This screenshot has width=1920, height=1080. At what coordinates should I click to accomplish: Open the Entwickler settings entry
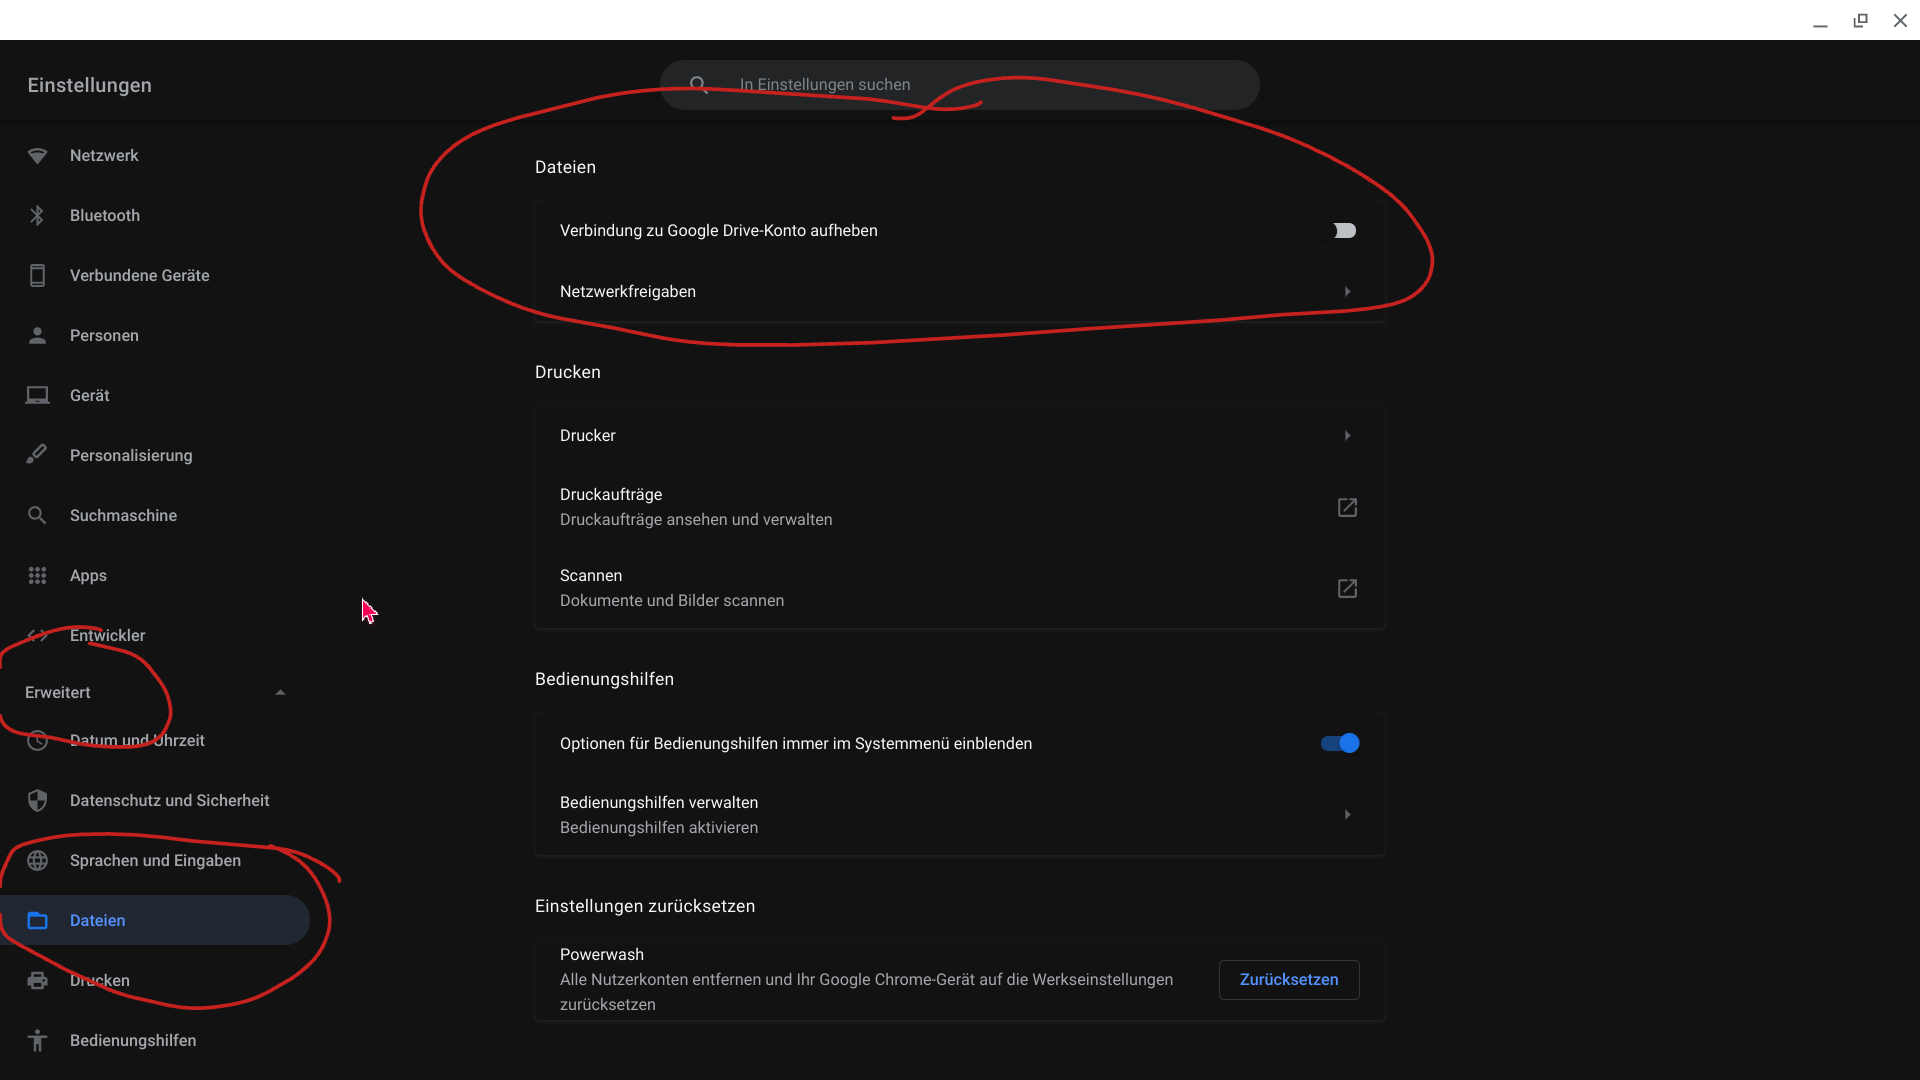(x=155, y=636)
